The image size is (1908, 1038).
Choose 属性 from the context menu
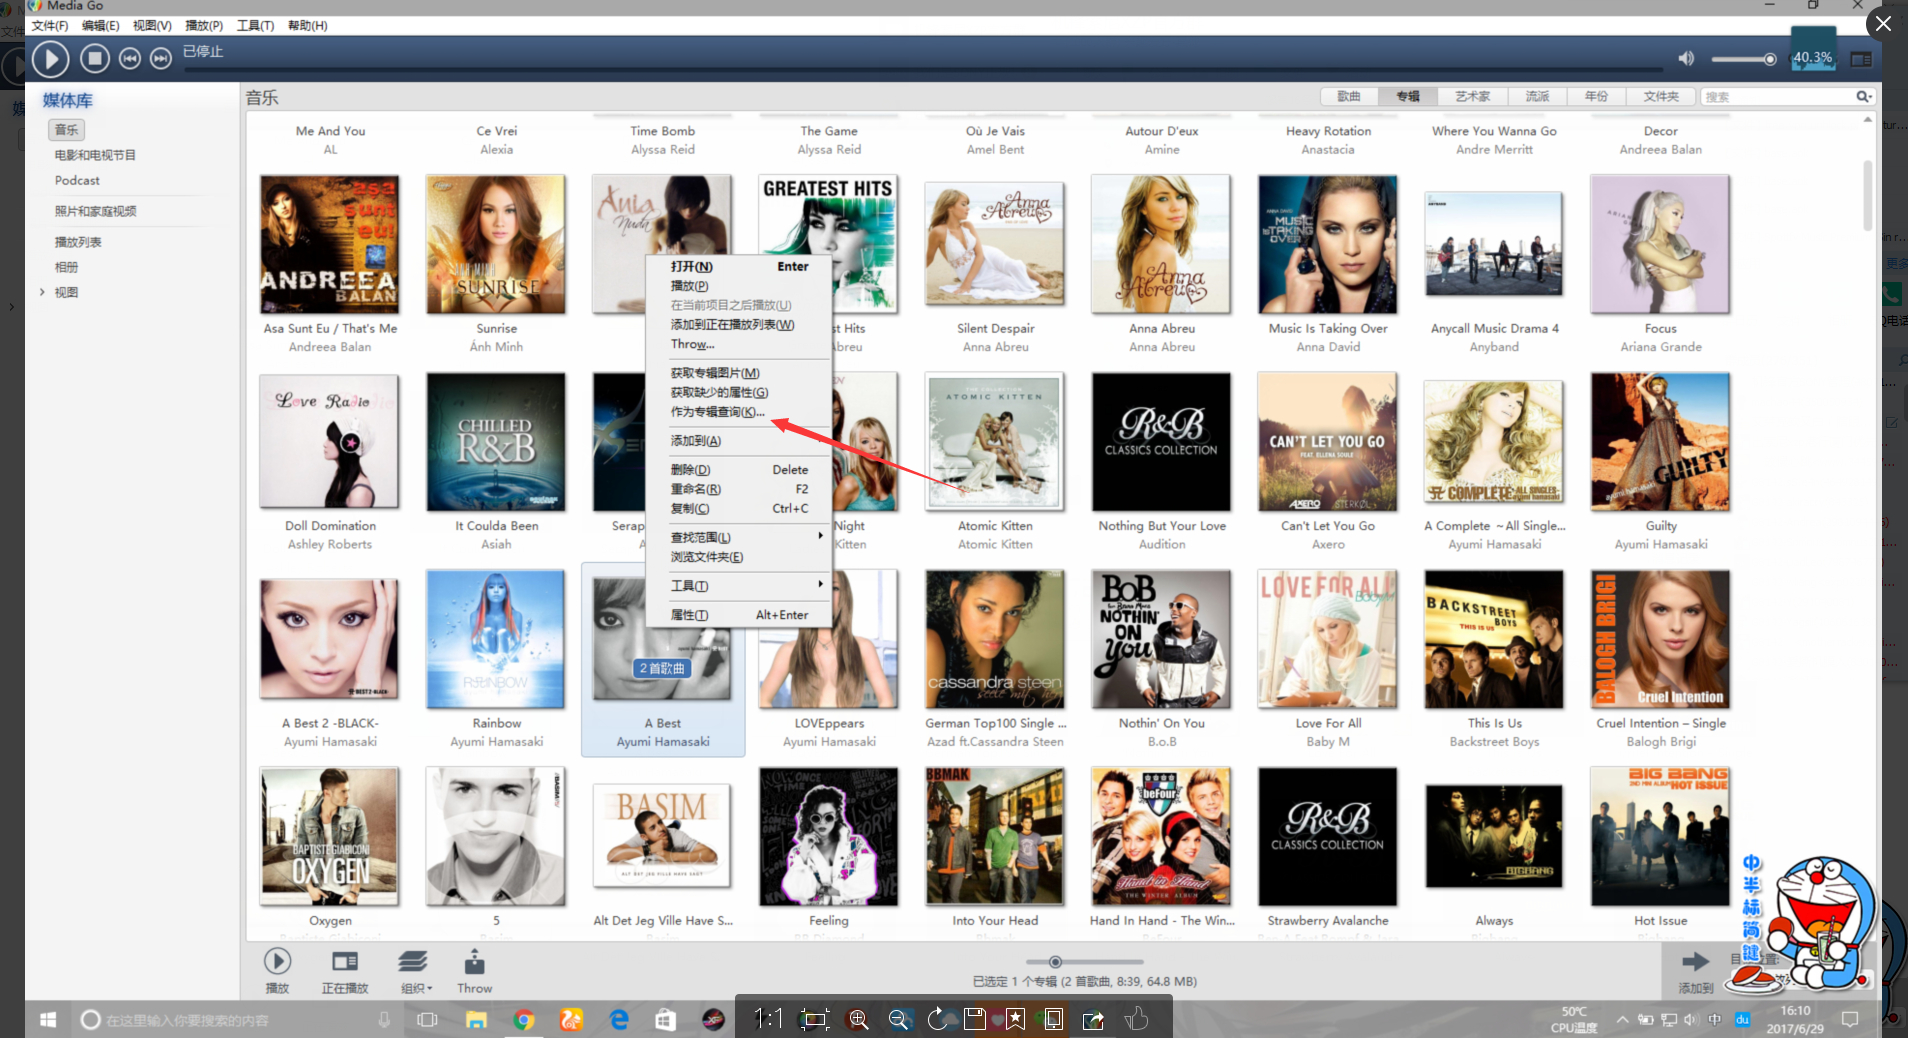739,615
